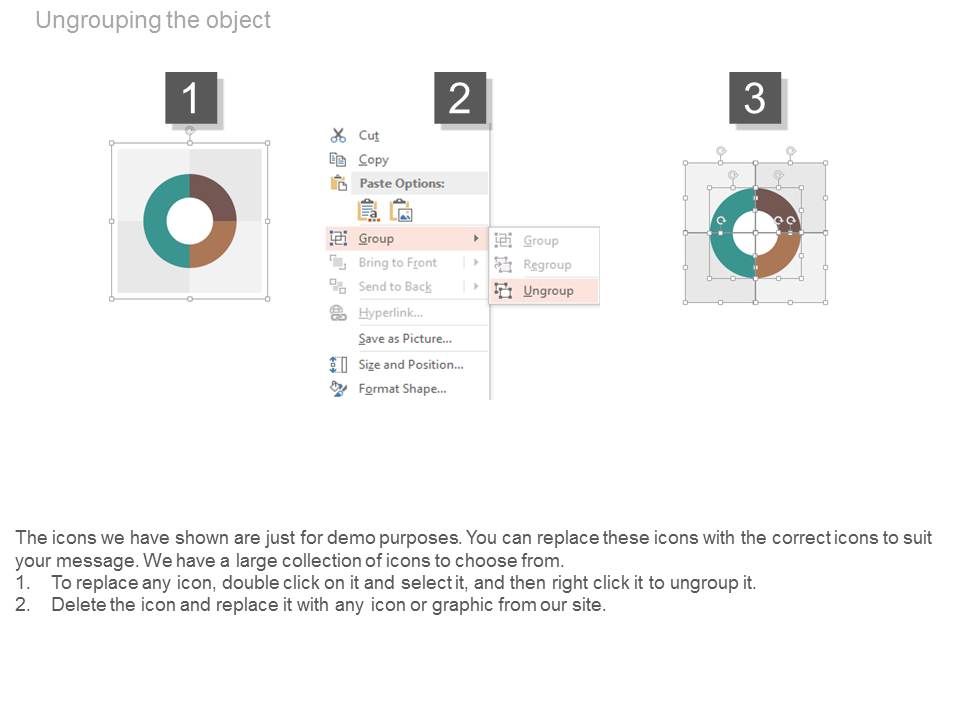Click the Cut scissors icon
Viewport: 960px width, 720px height.
coord(338,135)
